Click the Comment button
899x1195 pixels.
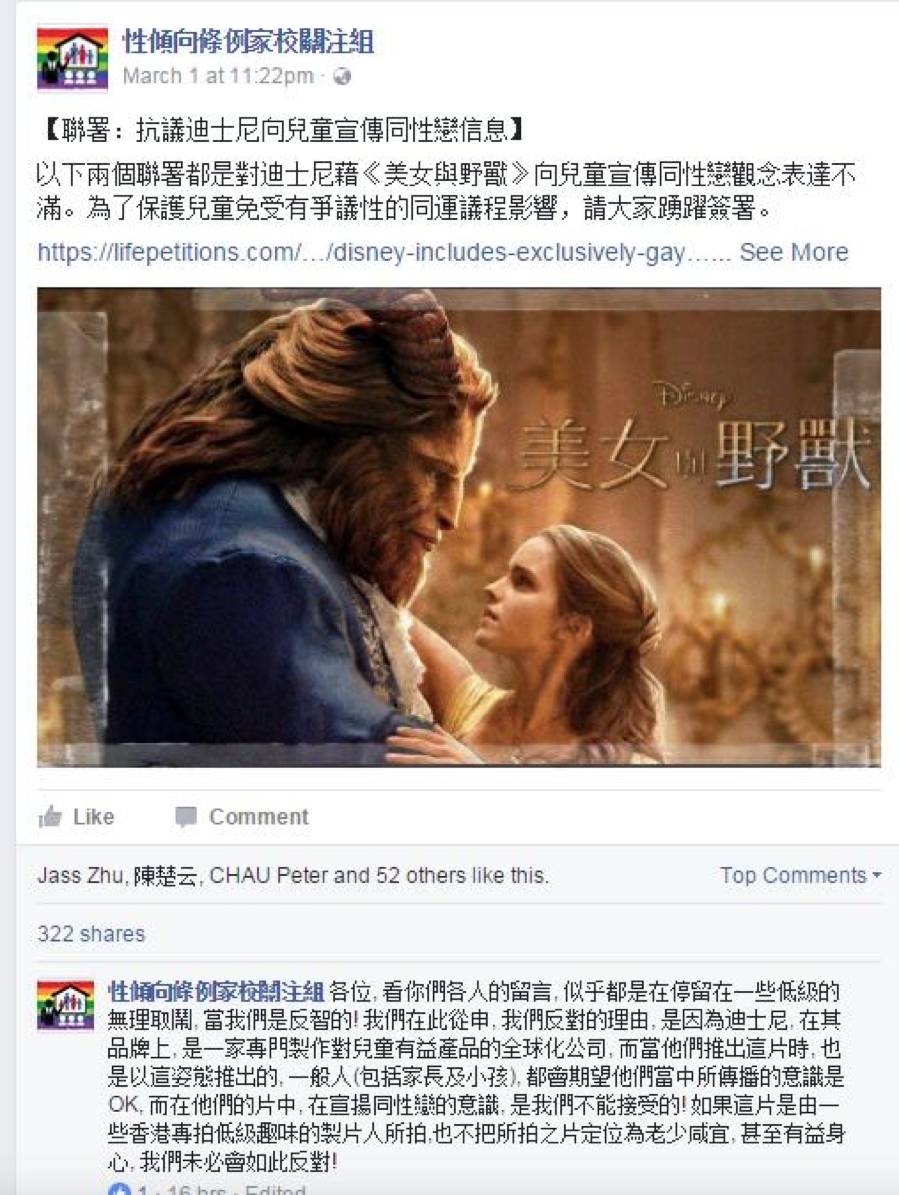click(242, 817)
